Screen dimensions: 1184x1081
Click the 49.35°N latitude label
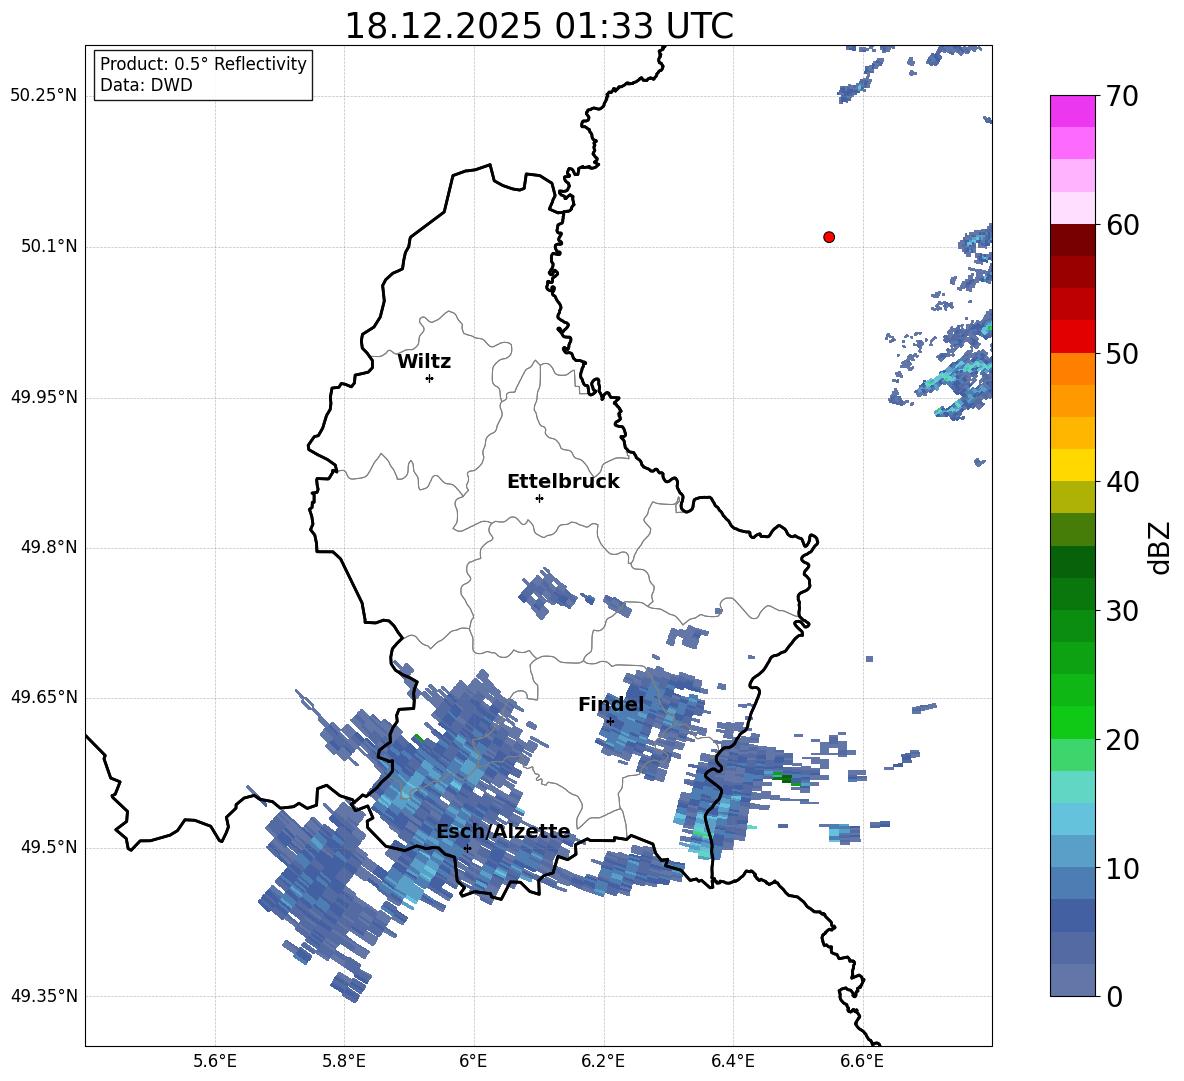[43, 996]
